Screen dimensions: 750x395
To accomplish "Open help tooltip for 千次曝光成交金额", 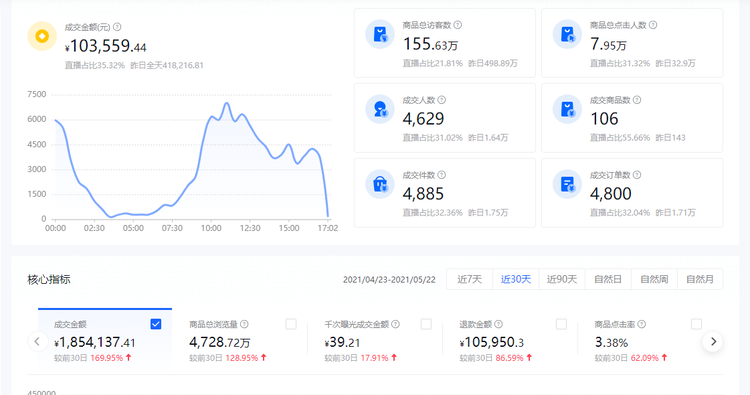I will pyautogui.click(x=396, y=324).
